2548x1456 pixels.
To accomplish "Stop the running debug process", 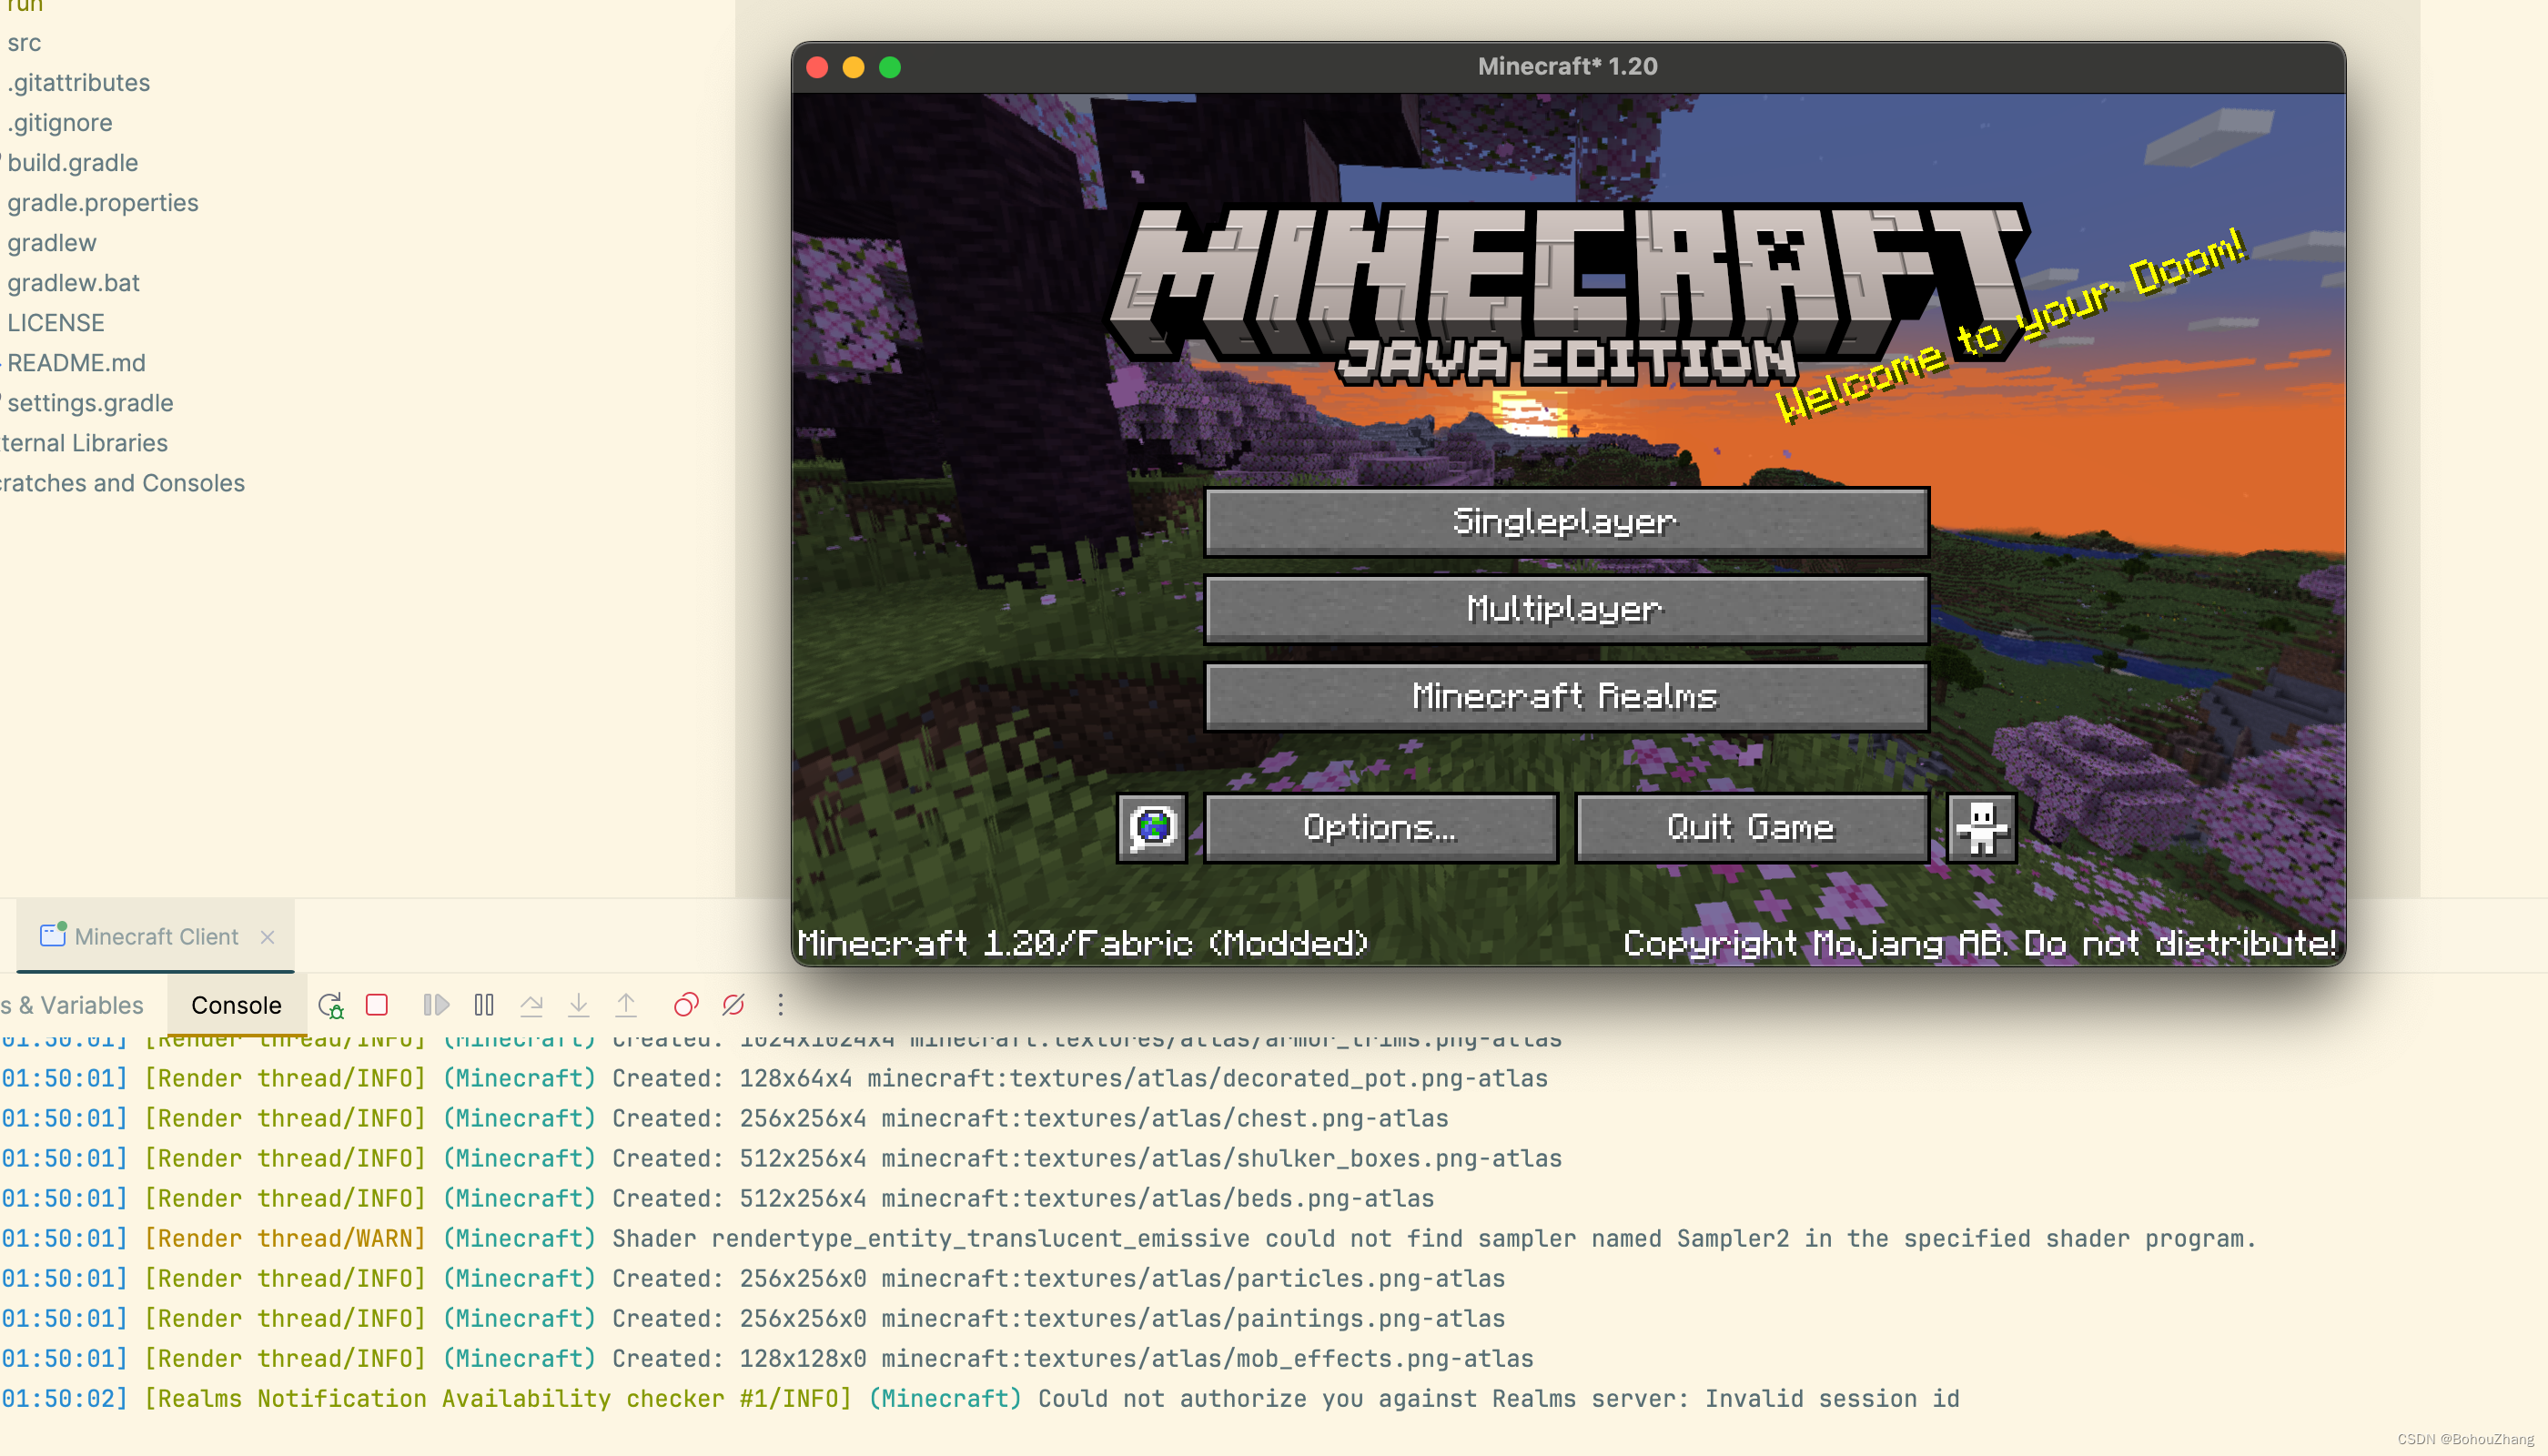I will pyautogui.click(x=377, y=1005).
